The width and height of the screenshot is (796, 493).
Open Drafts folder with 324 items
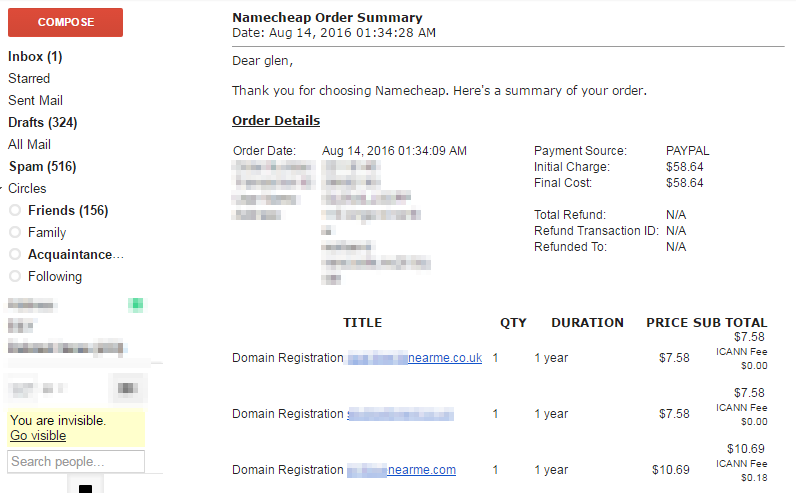(42, 123)
